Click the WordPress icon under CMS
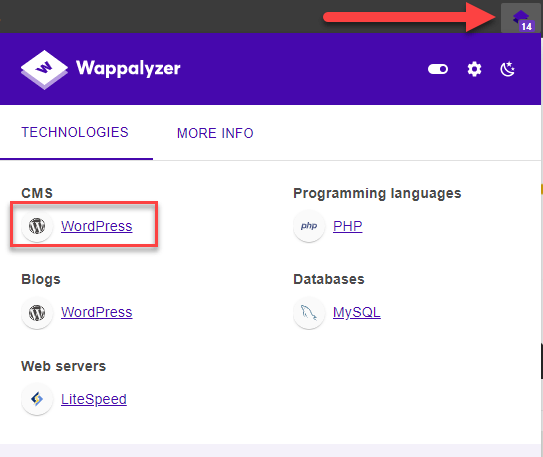The image size is (543, 457). click(37, 226)
